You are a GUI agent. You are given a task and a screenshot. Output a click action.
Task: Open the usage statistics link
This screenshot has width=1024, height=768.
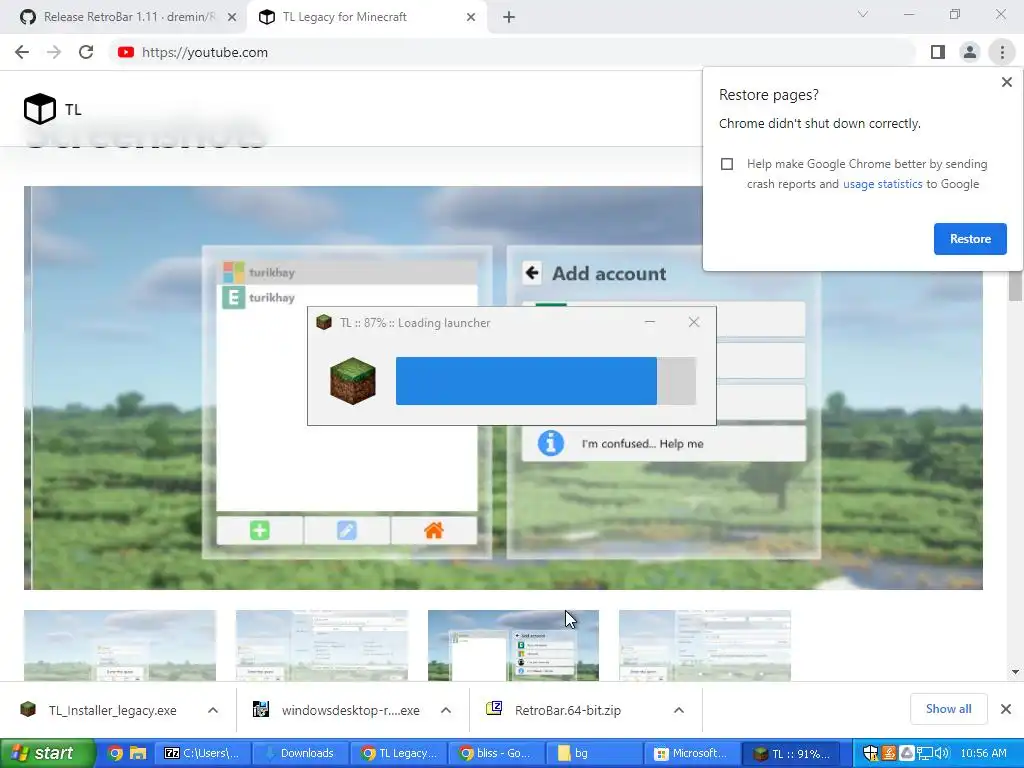tap(882, 184)
